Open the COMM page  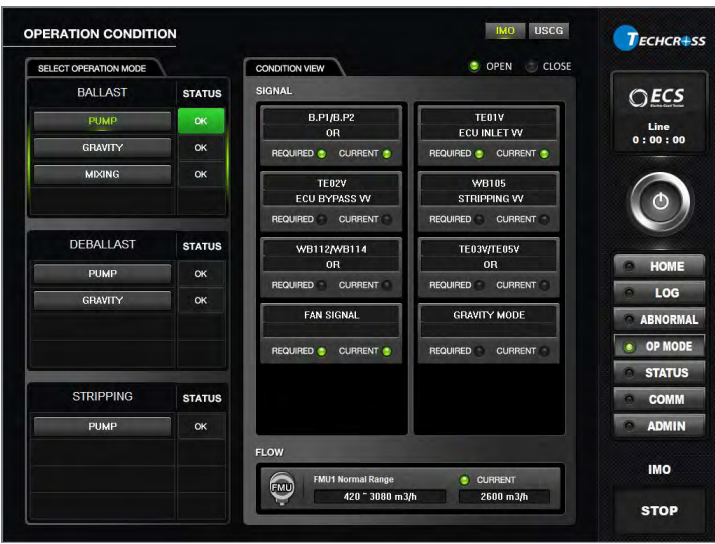659,399
